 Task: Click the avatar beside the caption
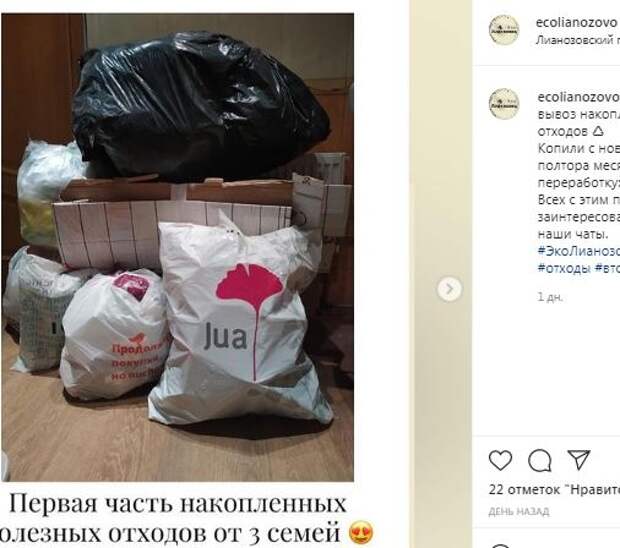pos(504,104)
